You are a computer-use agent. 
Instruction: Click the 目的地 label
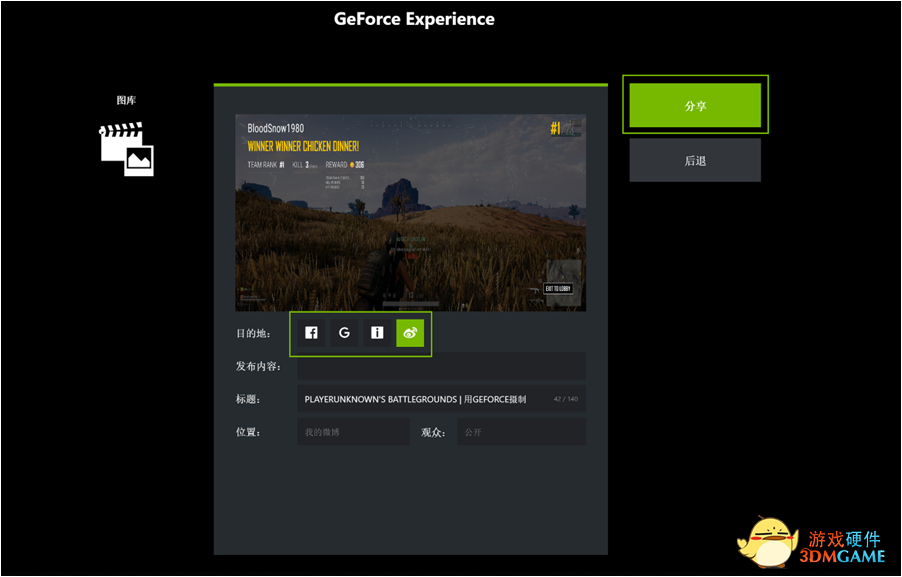[x=254, y=334]
